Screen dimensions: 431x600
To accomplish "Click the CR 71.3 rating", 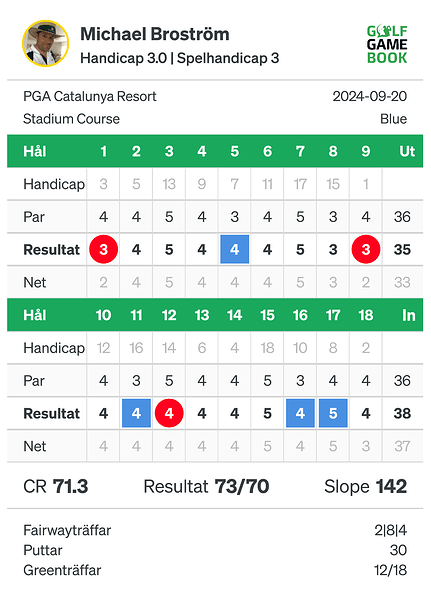I will point(56,487).
